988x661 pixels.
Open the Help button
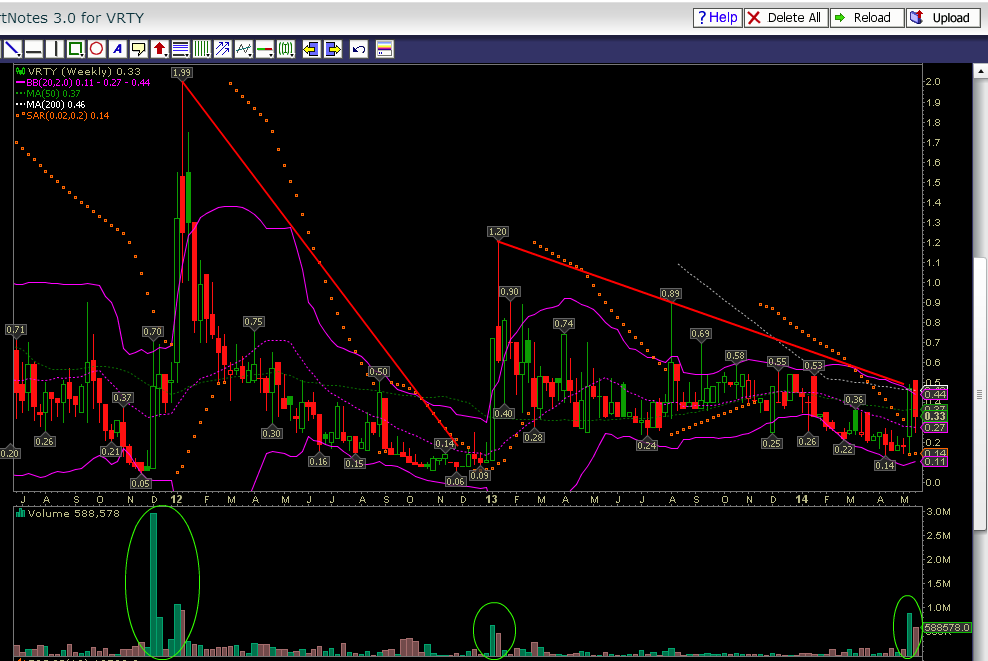718,18
